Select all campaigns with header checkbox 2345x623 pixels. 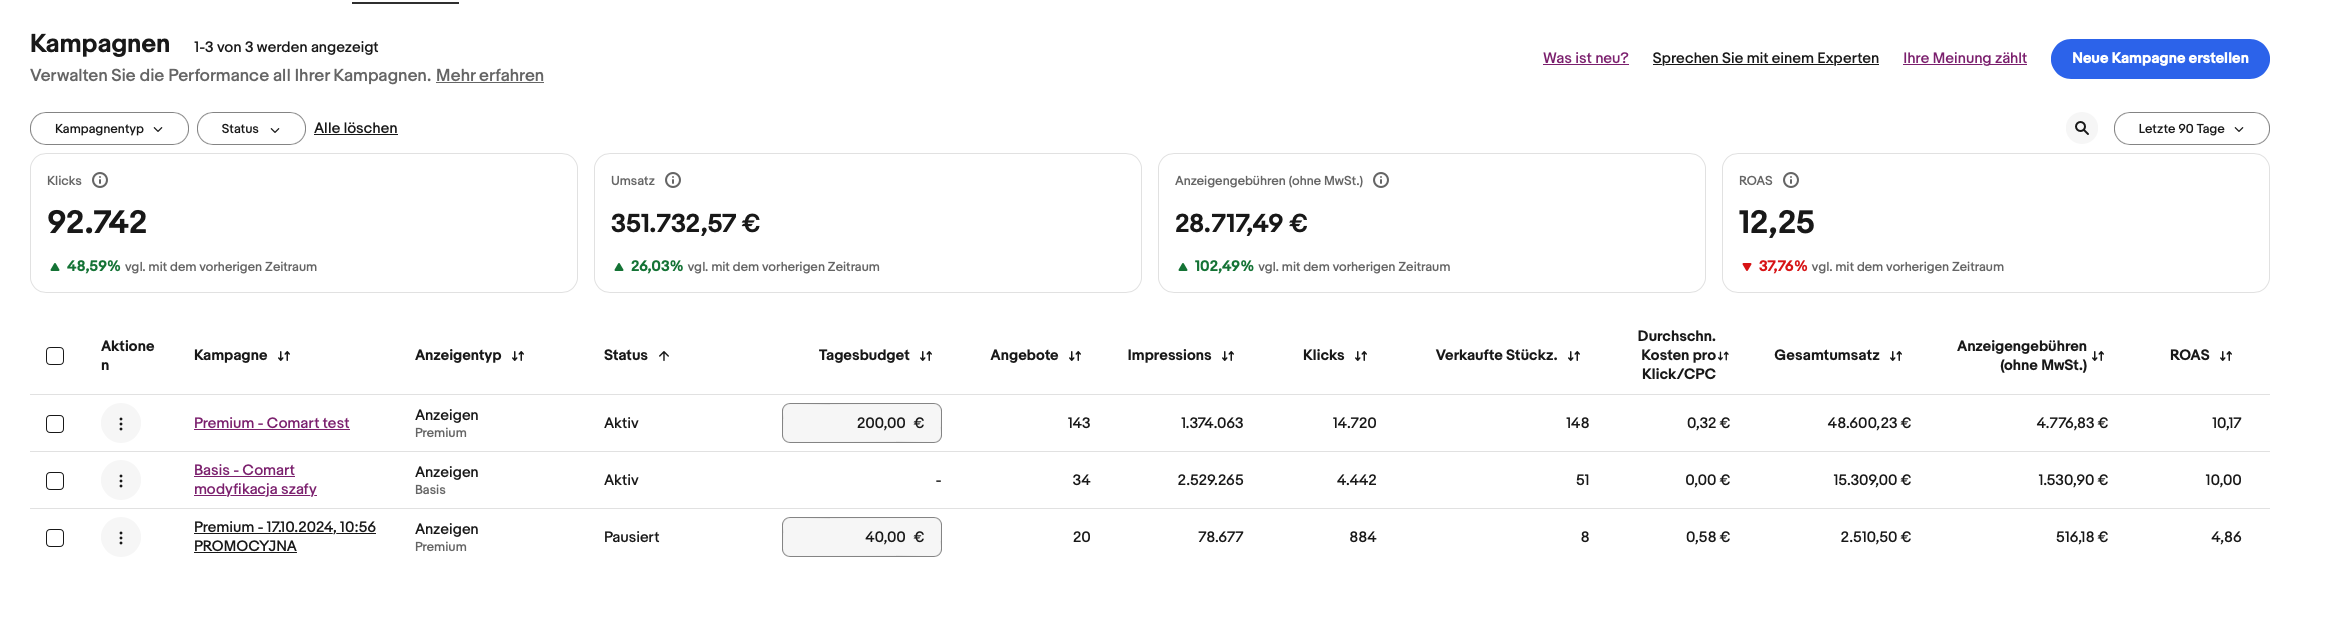coord(55,356)
